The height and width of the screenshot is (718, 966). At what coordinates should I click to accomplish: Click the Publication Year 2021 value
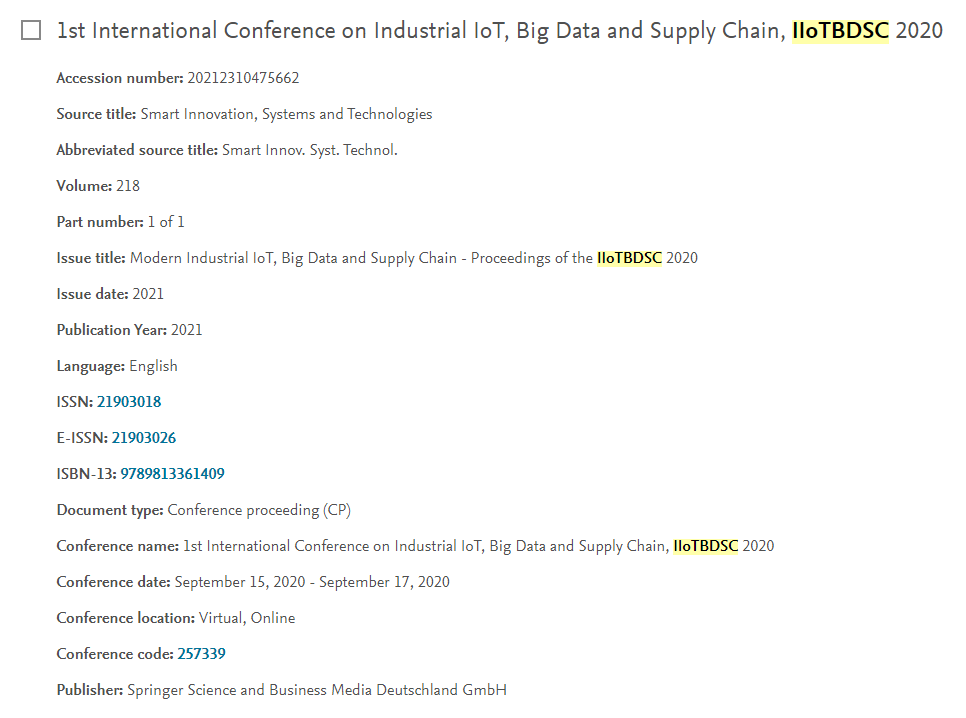tap(187, 330)
